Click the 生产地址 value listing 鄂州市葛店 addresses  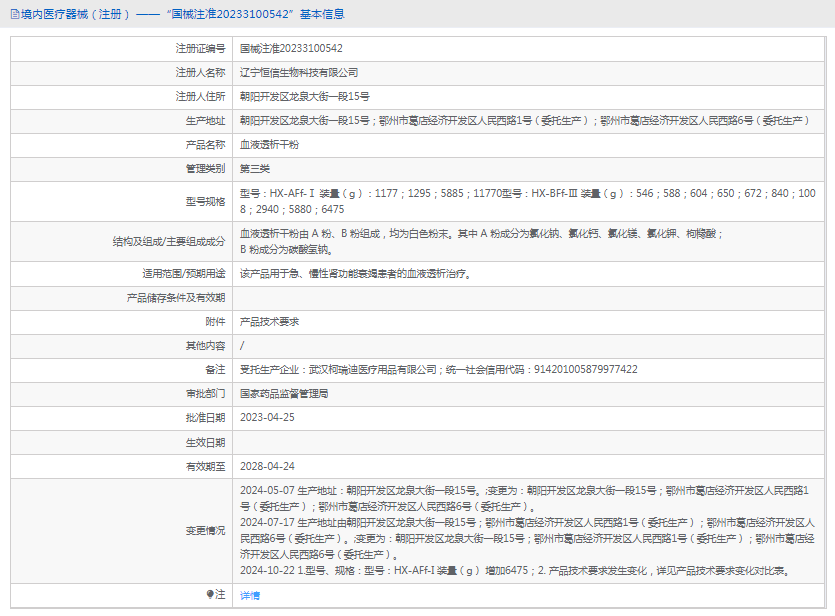point(525,121)
